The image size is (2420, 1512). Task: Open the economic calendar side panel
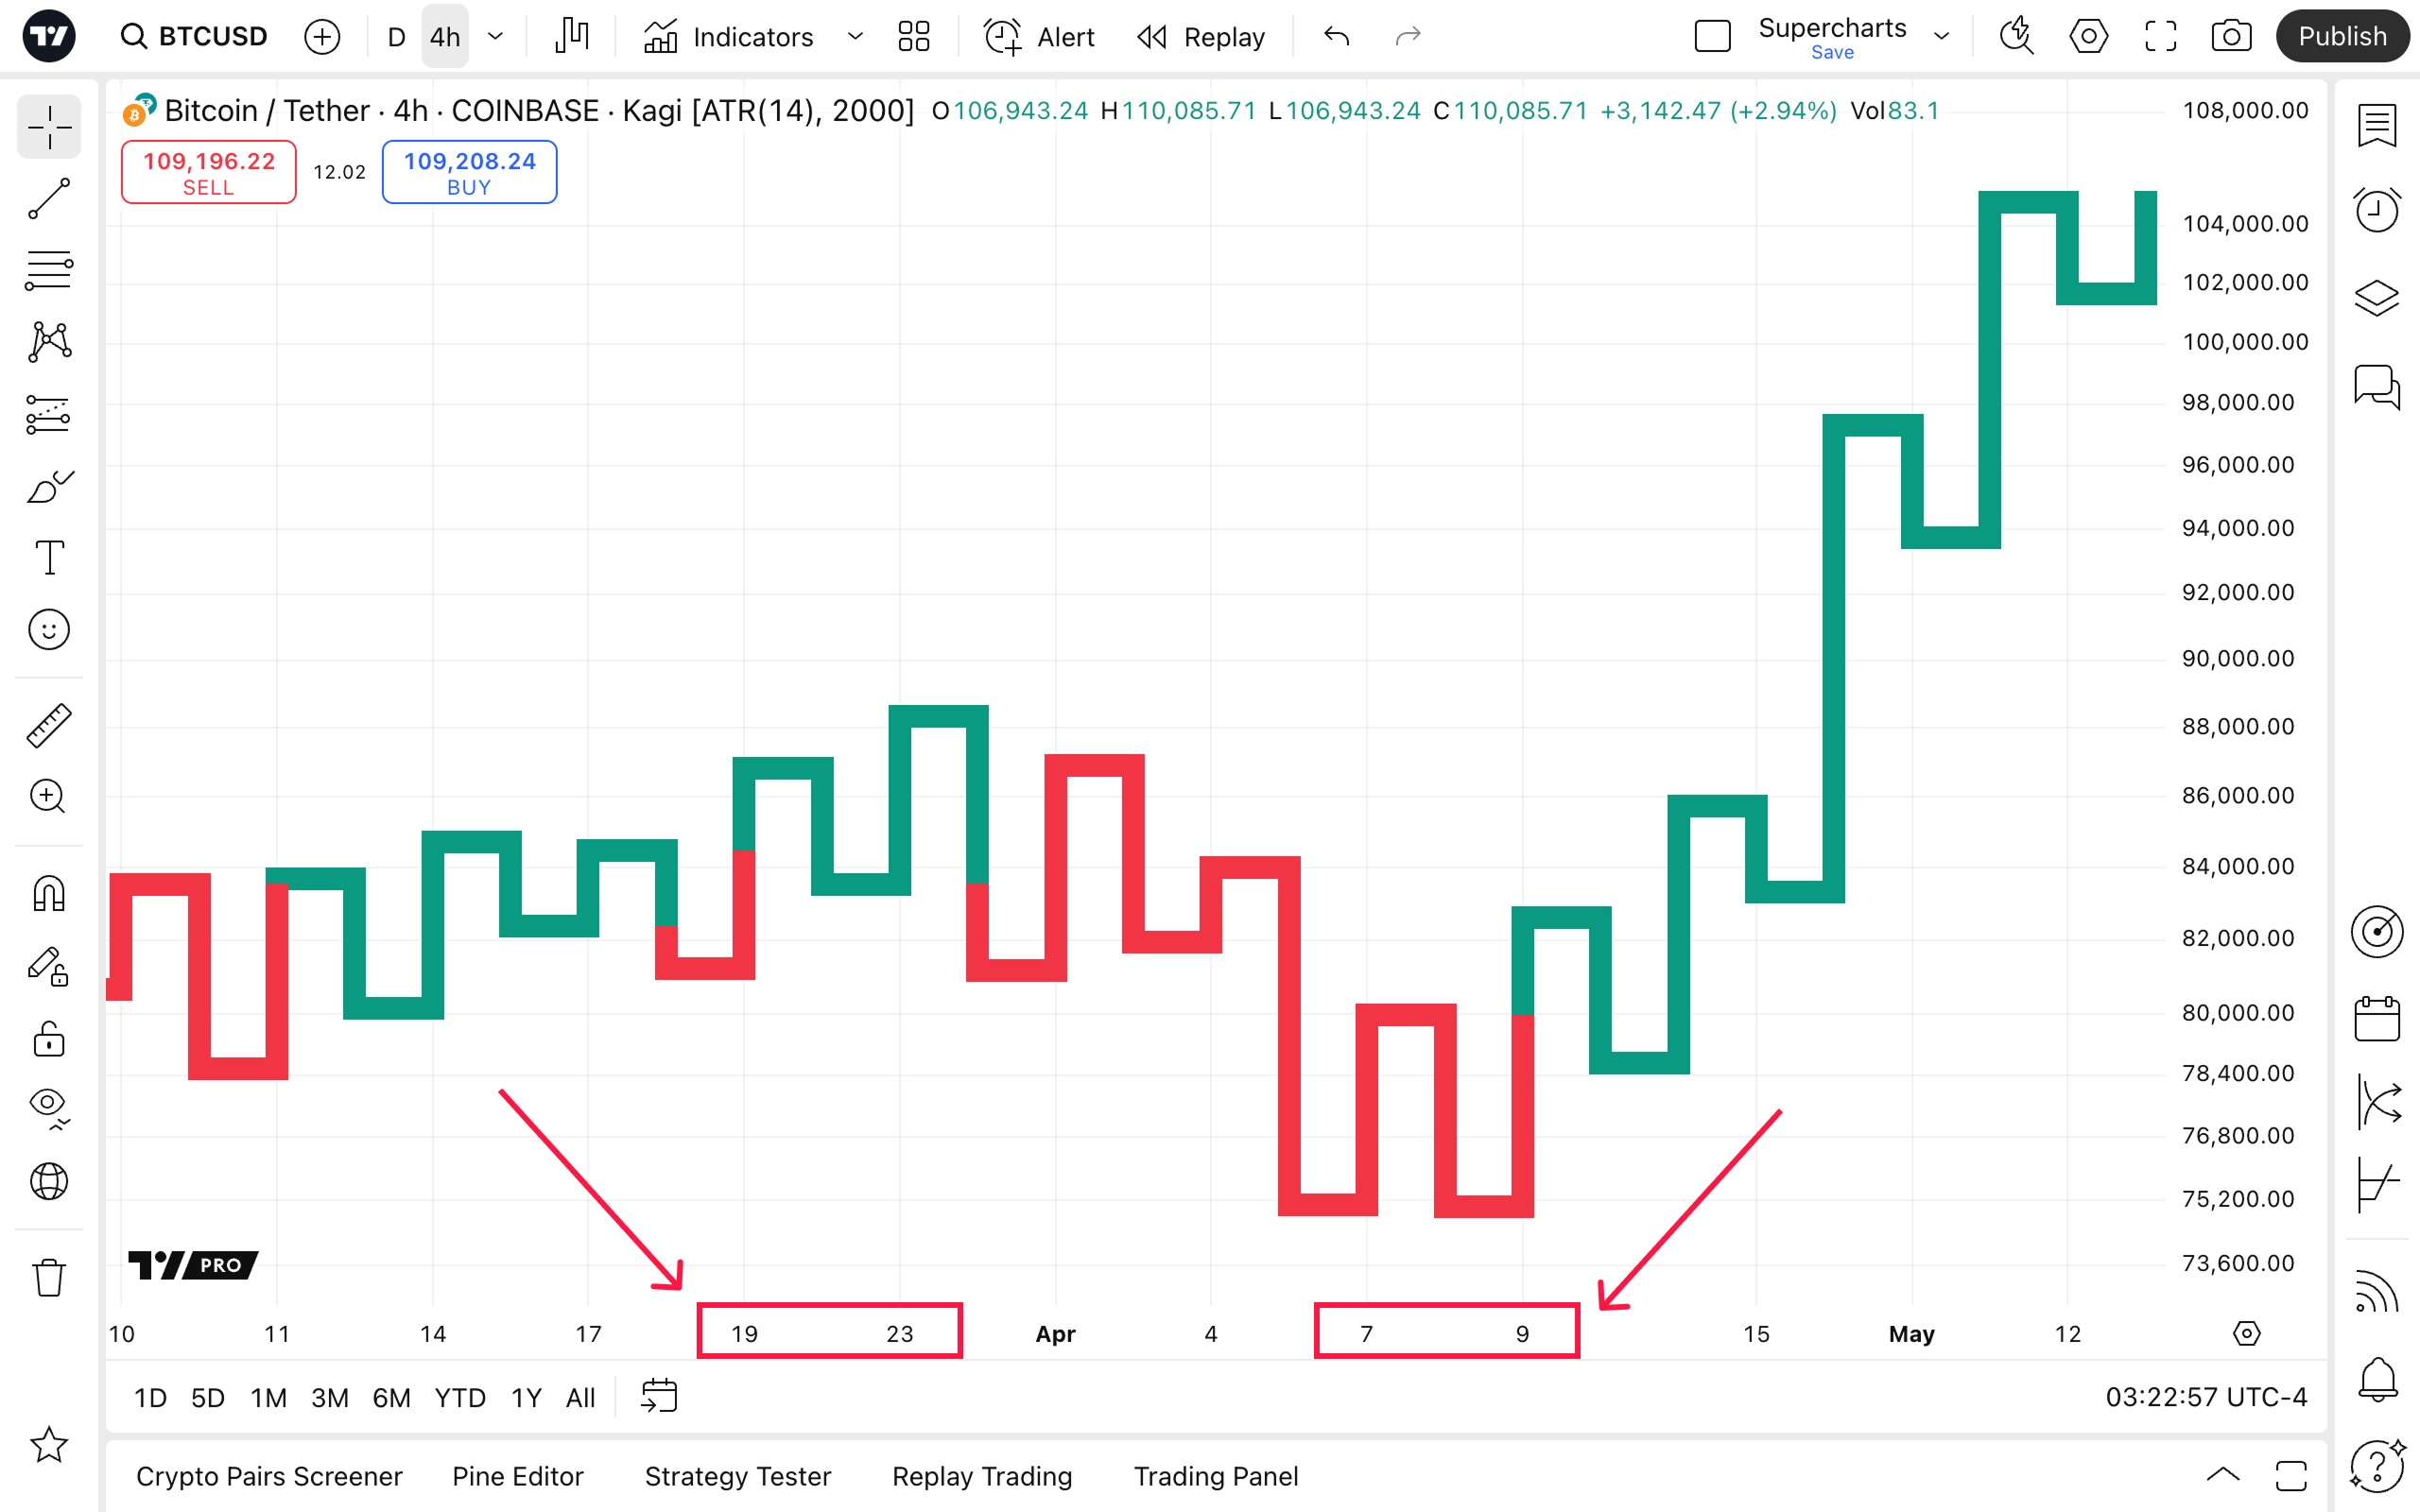[x=2376, y=1019]
